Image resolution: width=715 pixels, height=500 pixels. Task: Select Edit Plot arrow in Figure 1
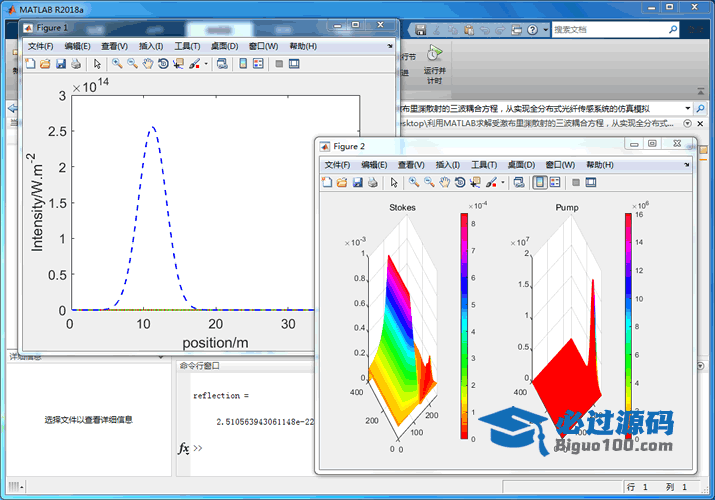(97, 64)
